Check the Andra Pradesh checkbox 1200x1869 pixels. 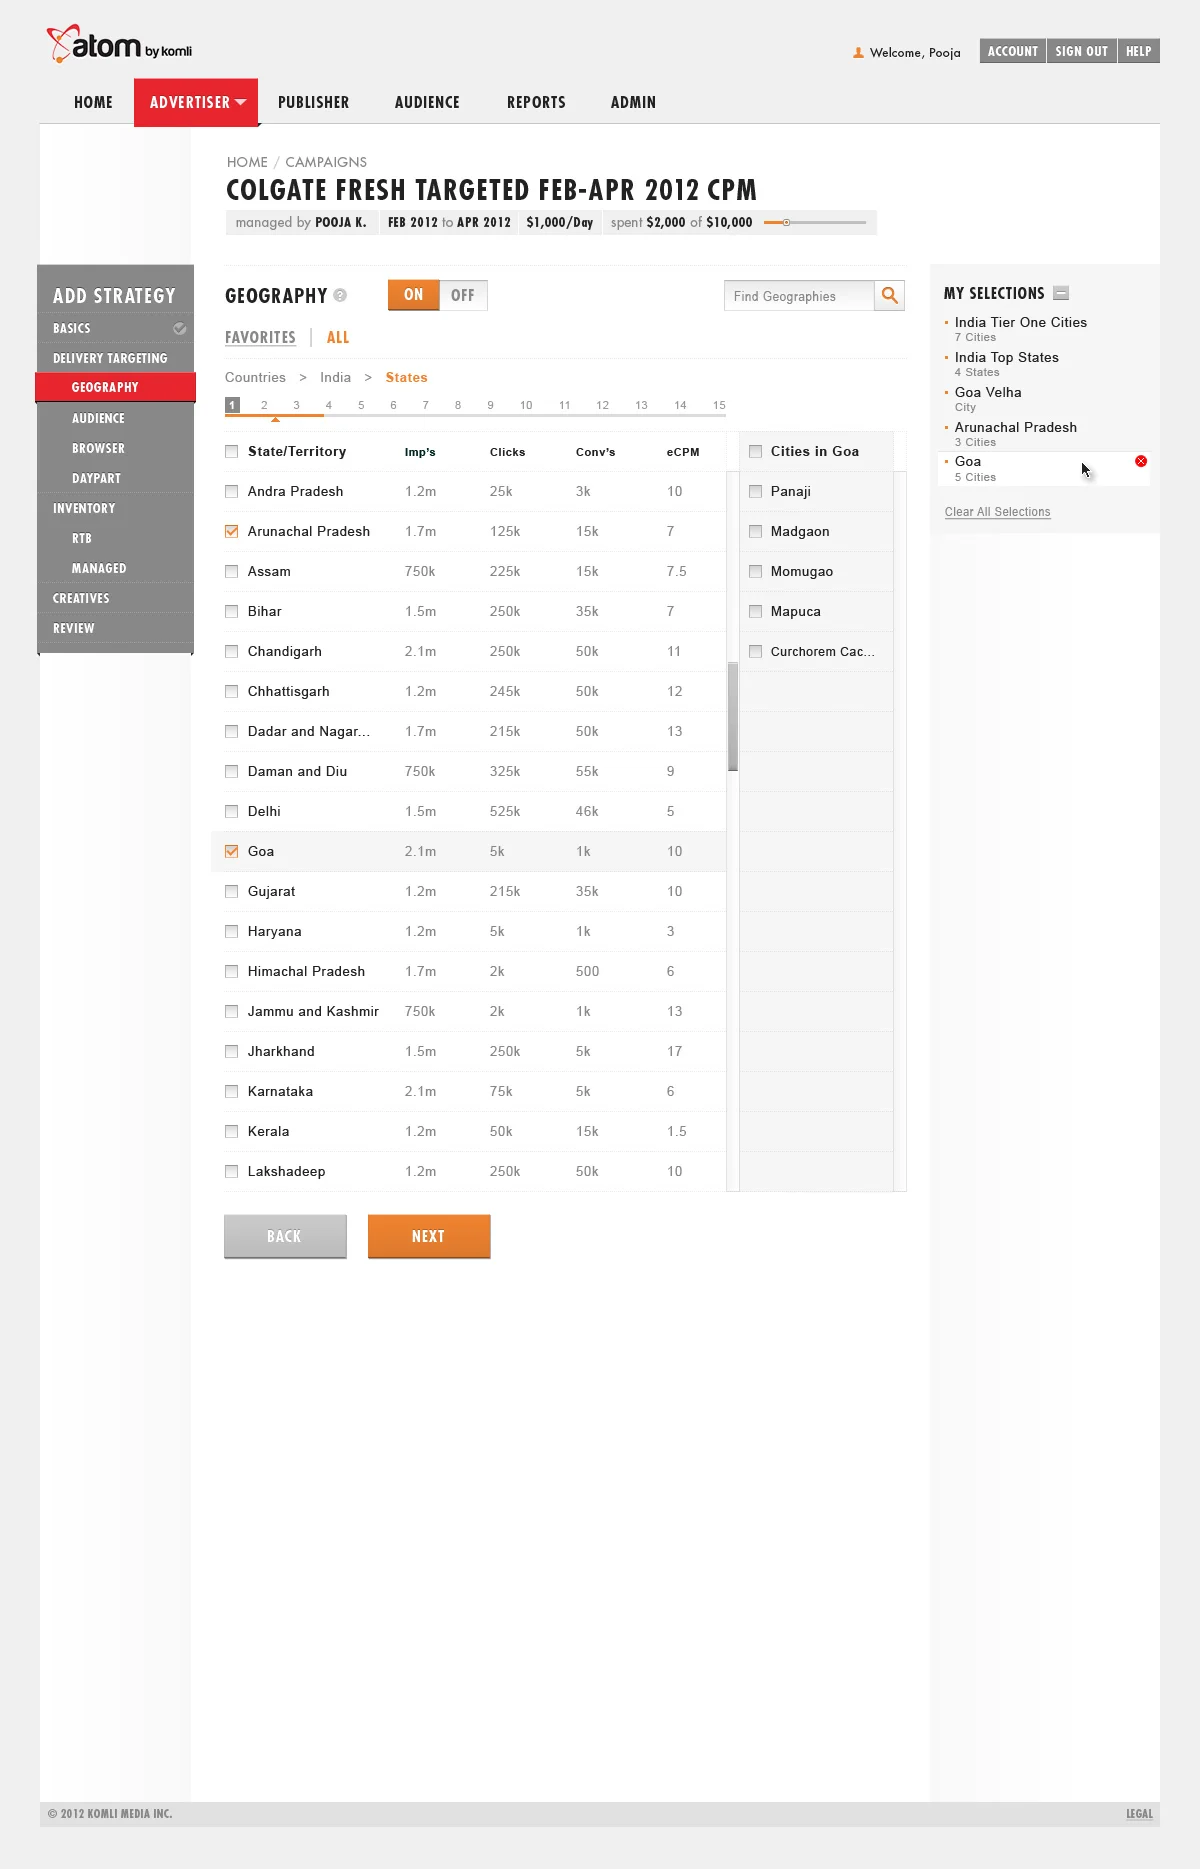(x=232, y=491)
